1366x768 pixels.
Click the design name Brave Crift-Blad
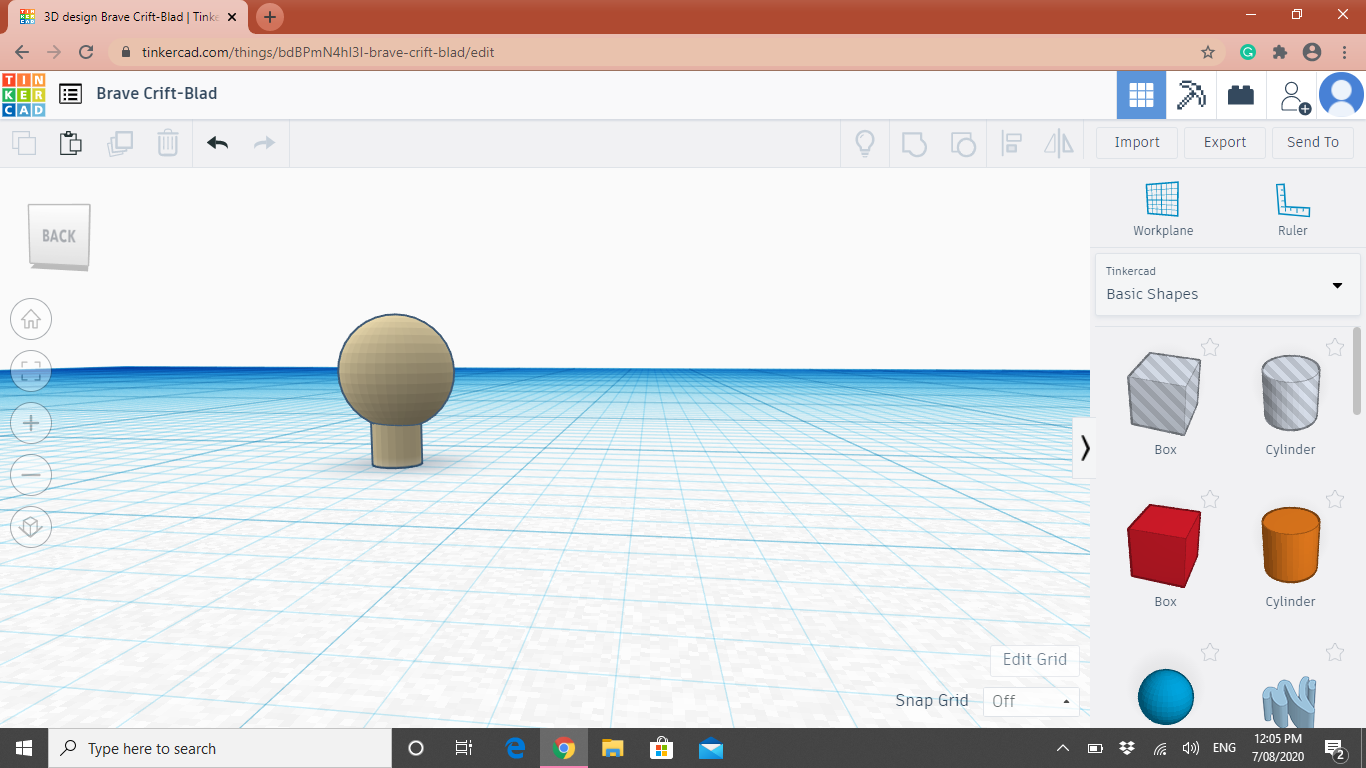tap(157, 93)
